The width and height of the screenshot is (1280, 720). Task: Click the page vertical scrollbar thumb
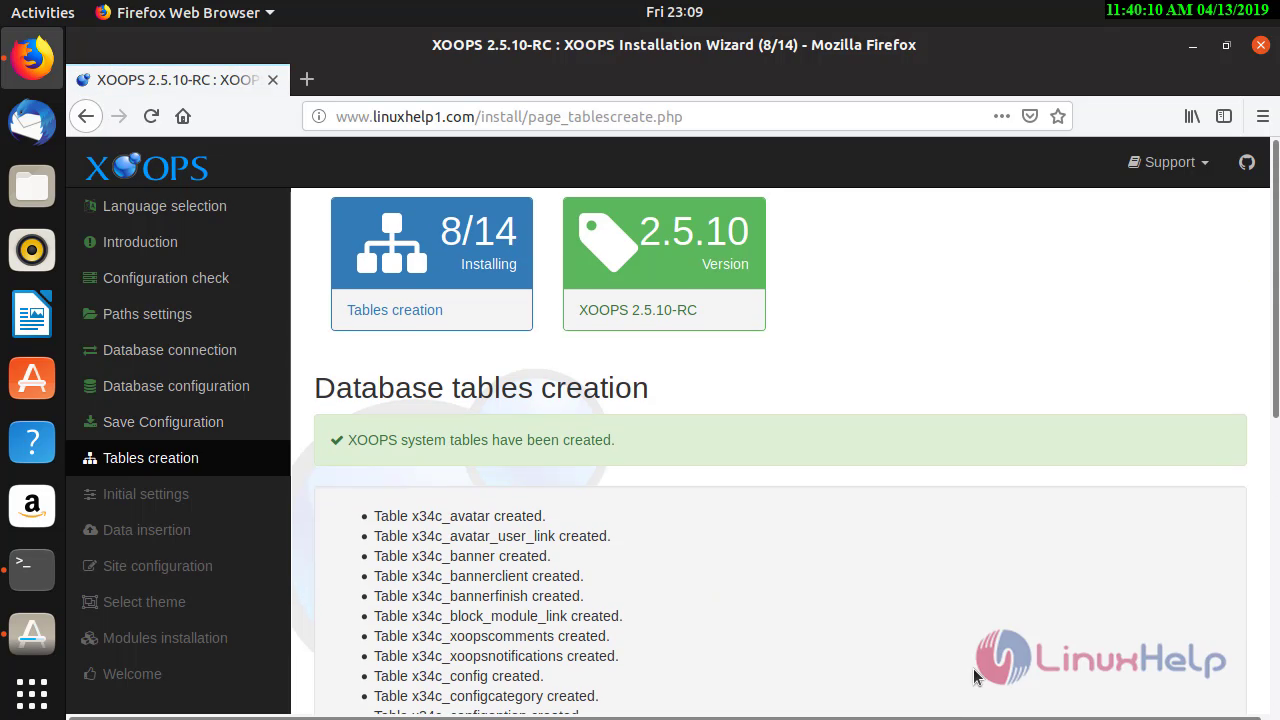1275,280
